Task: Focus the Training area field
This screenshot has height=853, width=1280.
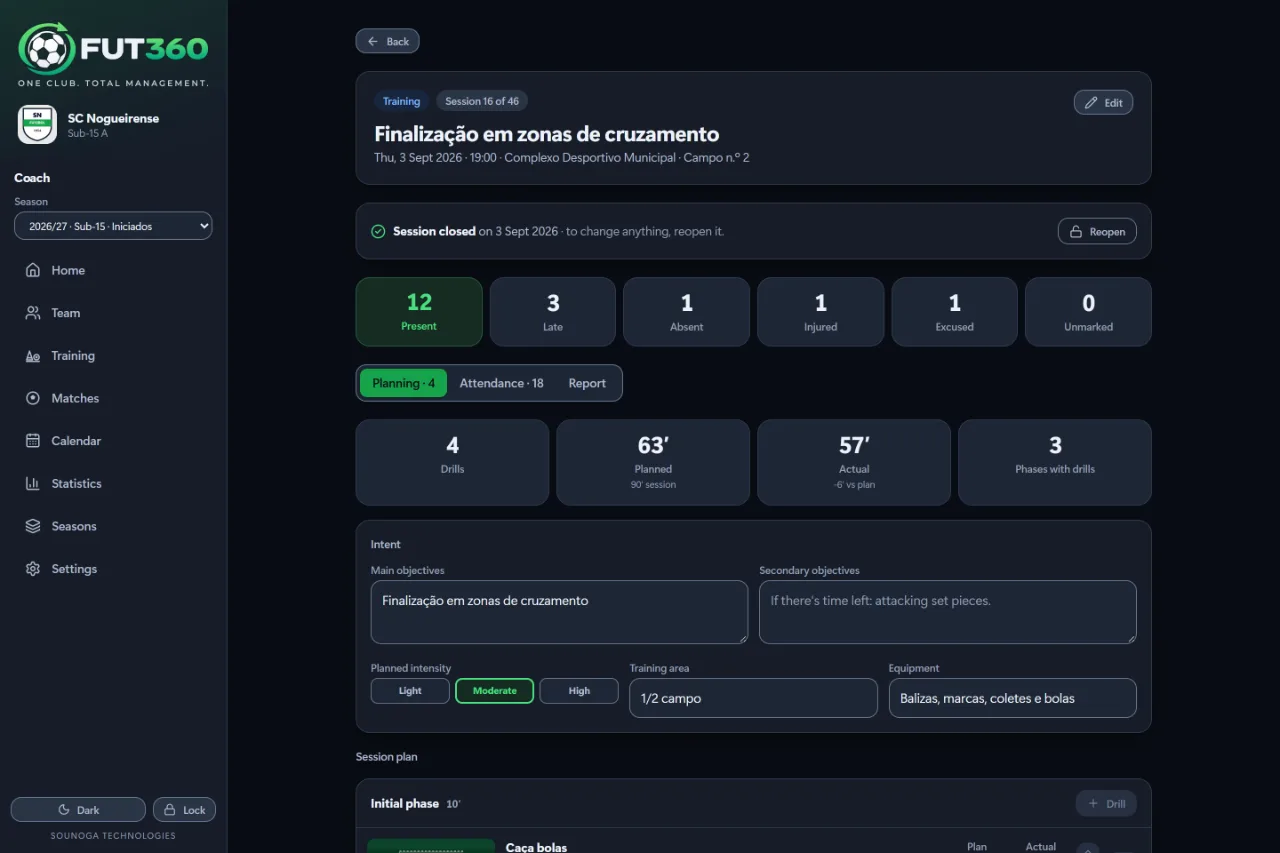Action: 753,698
